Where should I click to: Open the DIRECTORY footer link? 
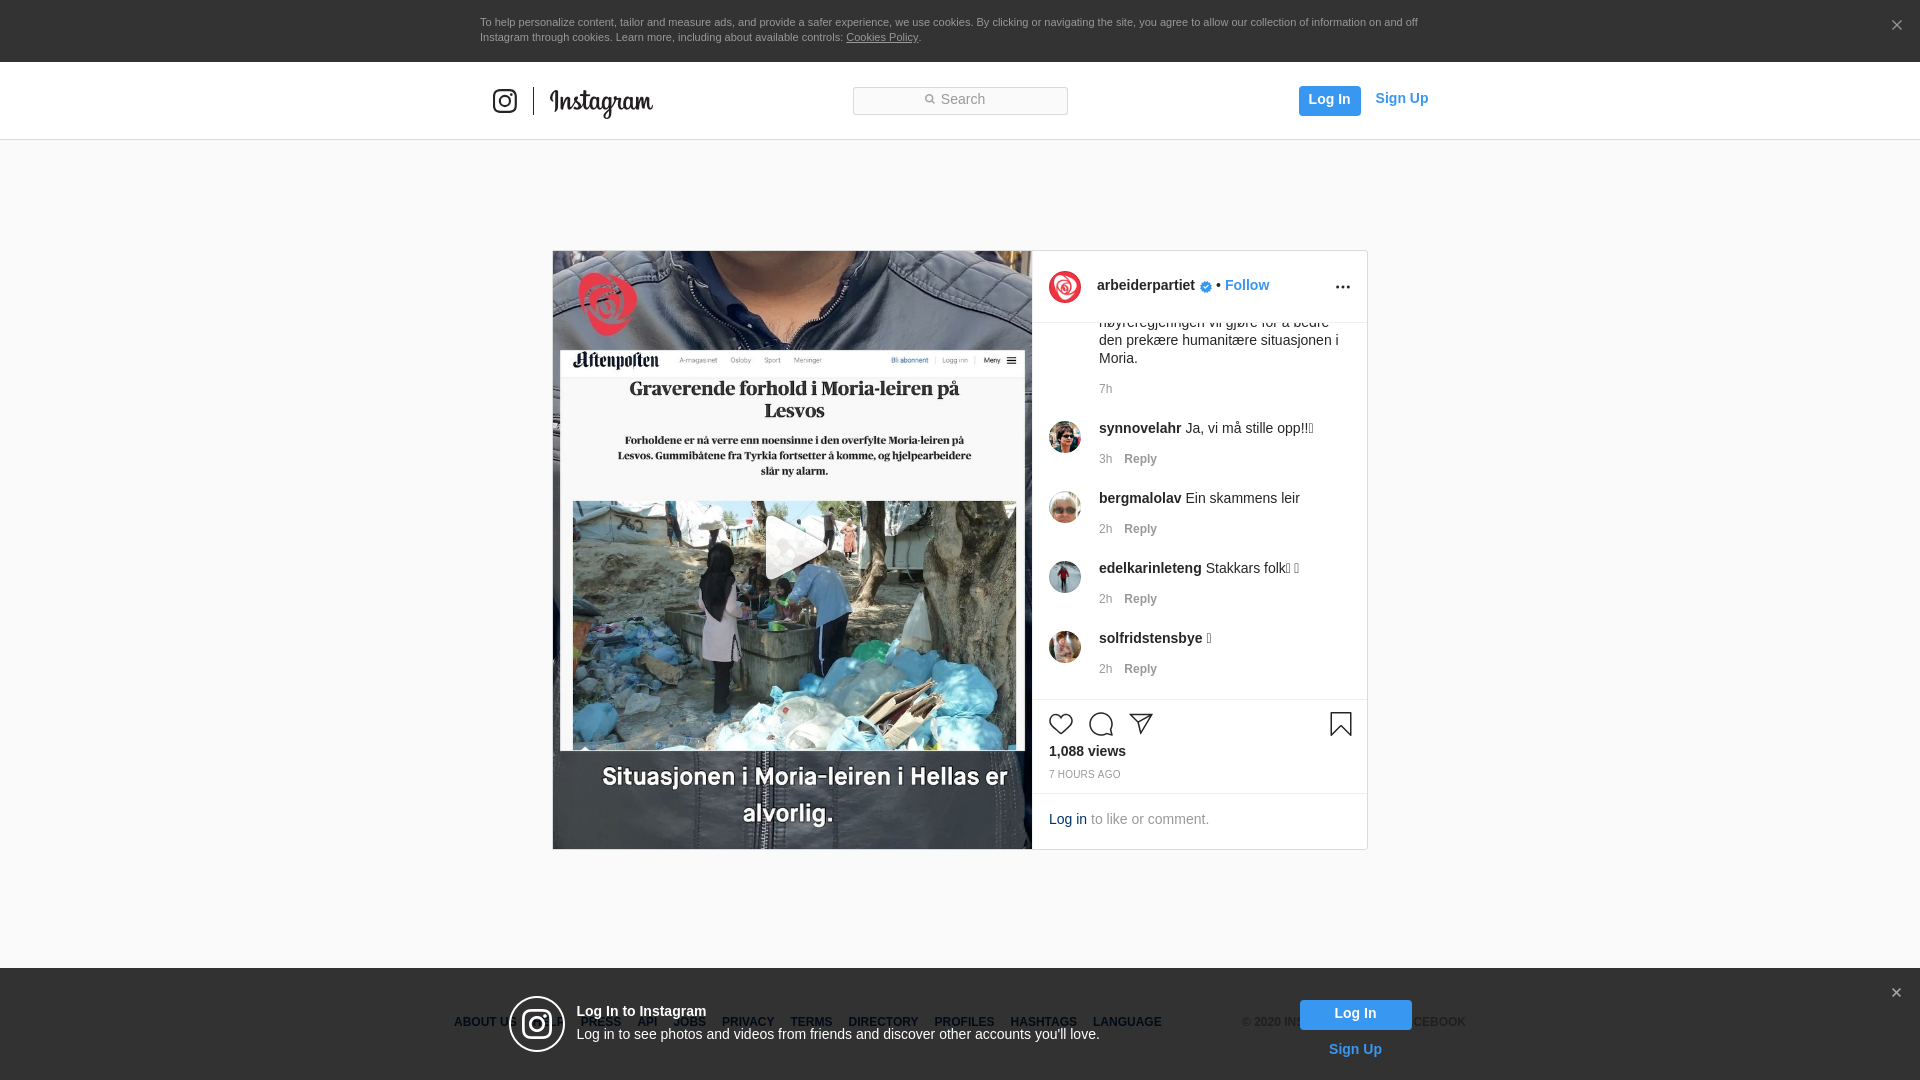coord(883,1022)
